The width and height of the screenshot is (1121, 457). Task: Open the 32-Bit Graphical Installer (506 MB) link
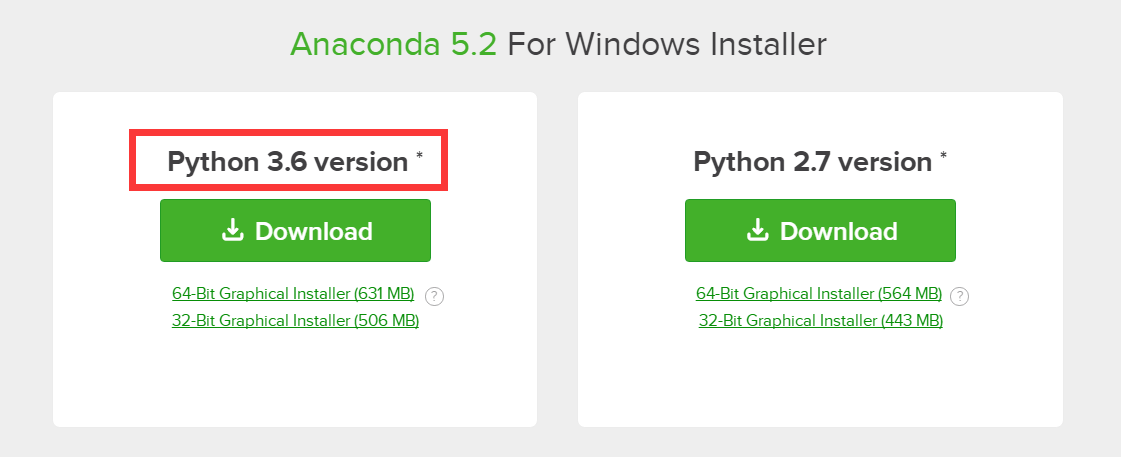tap(295, 321)
